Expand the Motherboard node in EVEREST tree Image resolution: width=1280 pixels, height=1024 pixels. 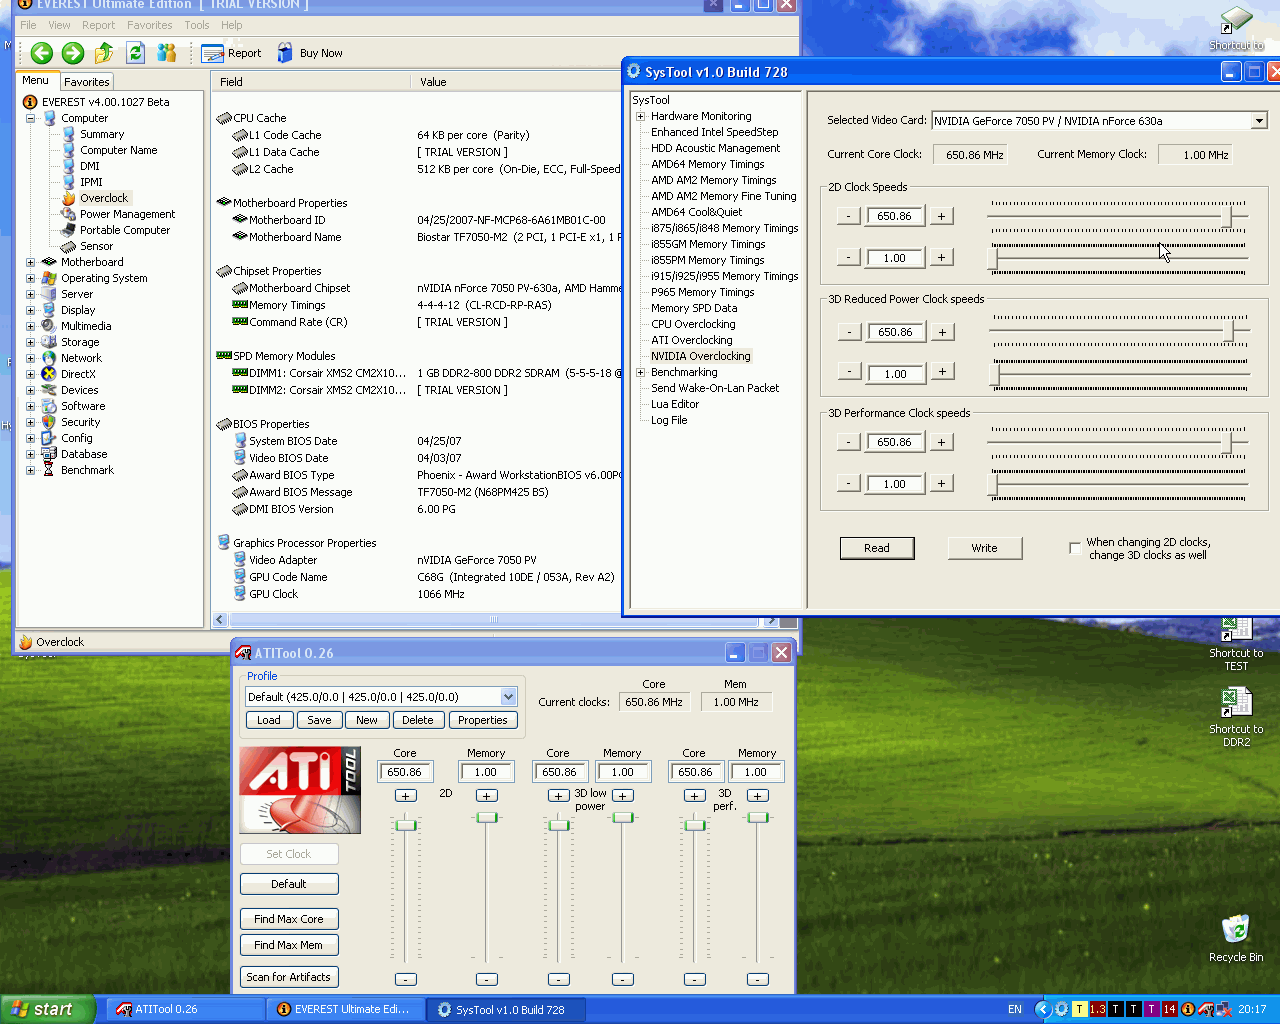tap(30, 262)
